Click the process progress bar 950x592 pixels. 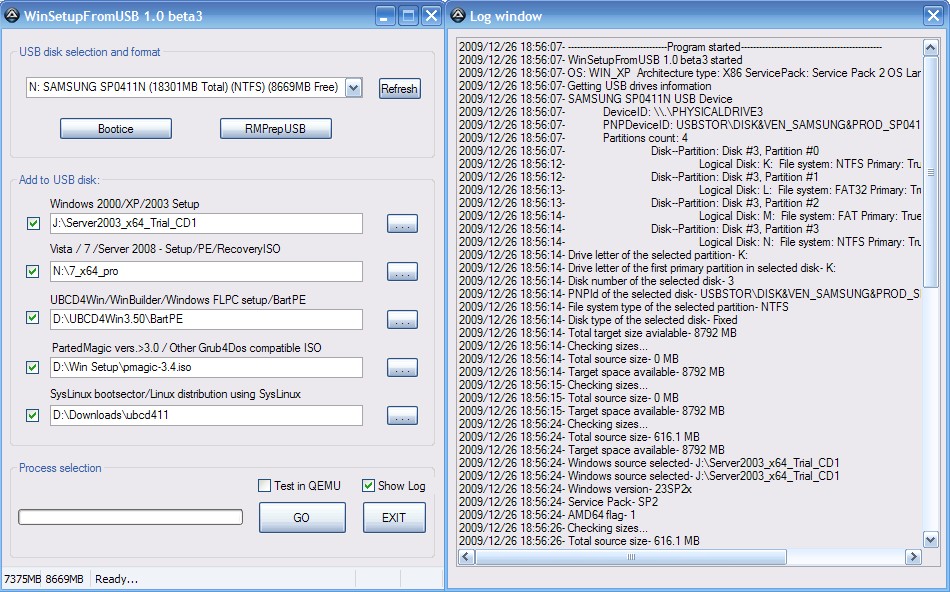131,517
